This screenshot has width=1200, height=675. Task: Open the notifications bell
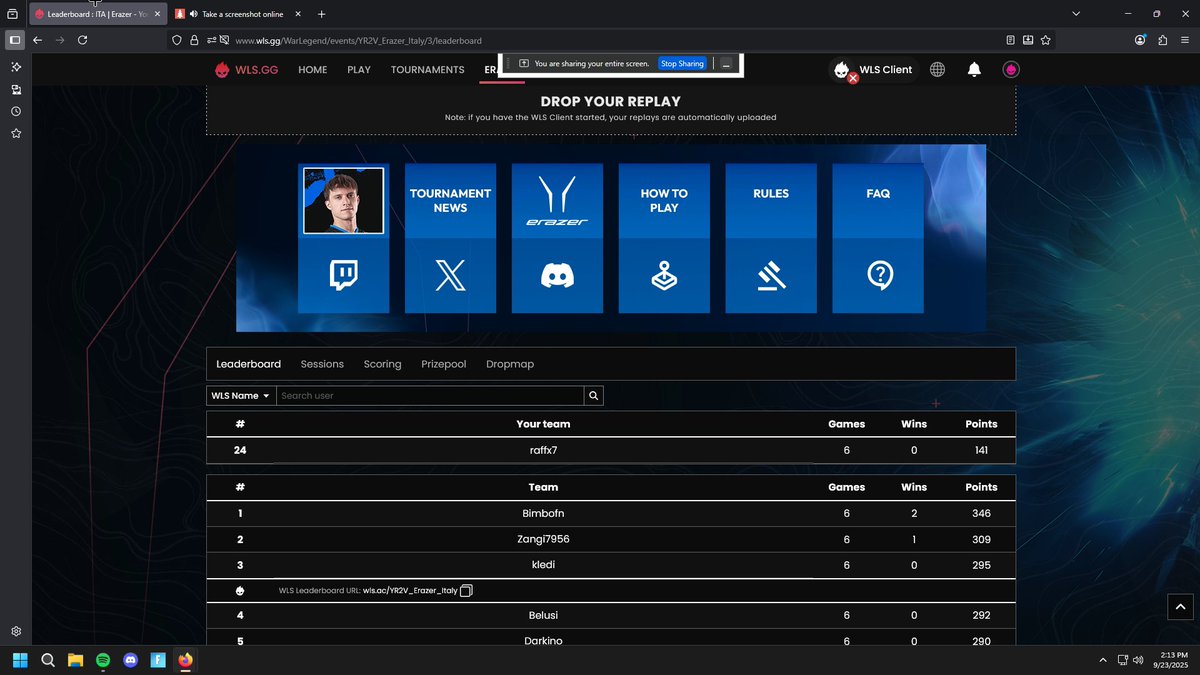[x=974, y=70]
